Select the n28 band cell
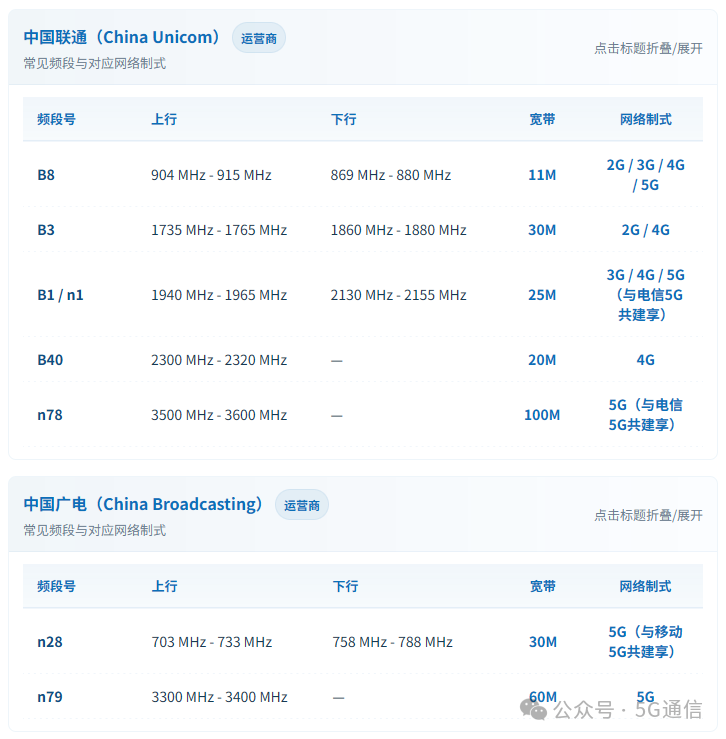Screen dimensions: 726x739 pyautogui.click(x=50, y=642)
